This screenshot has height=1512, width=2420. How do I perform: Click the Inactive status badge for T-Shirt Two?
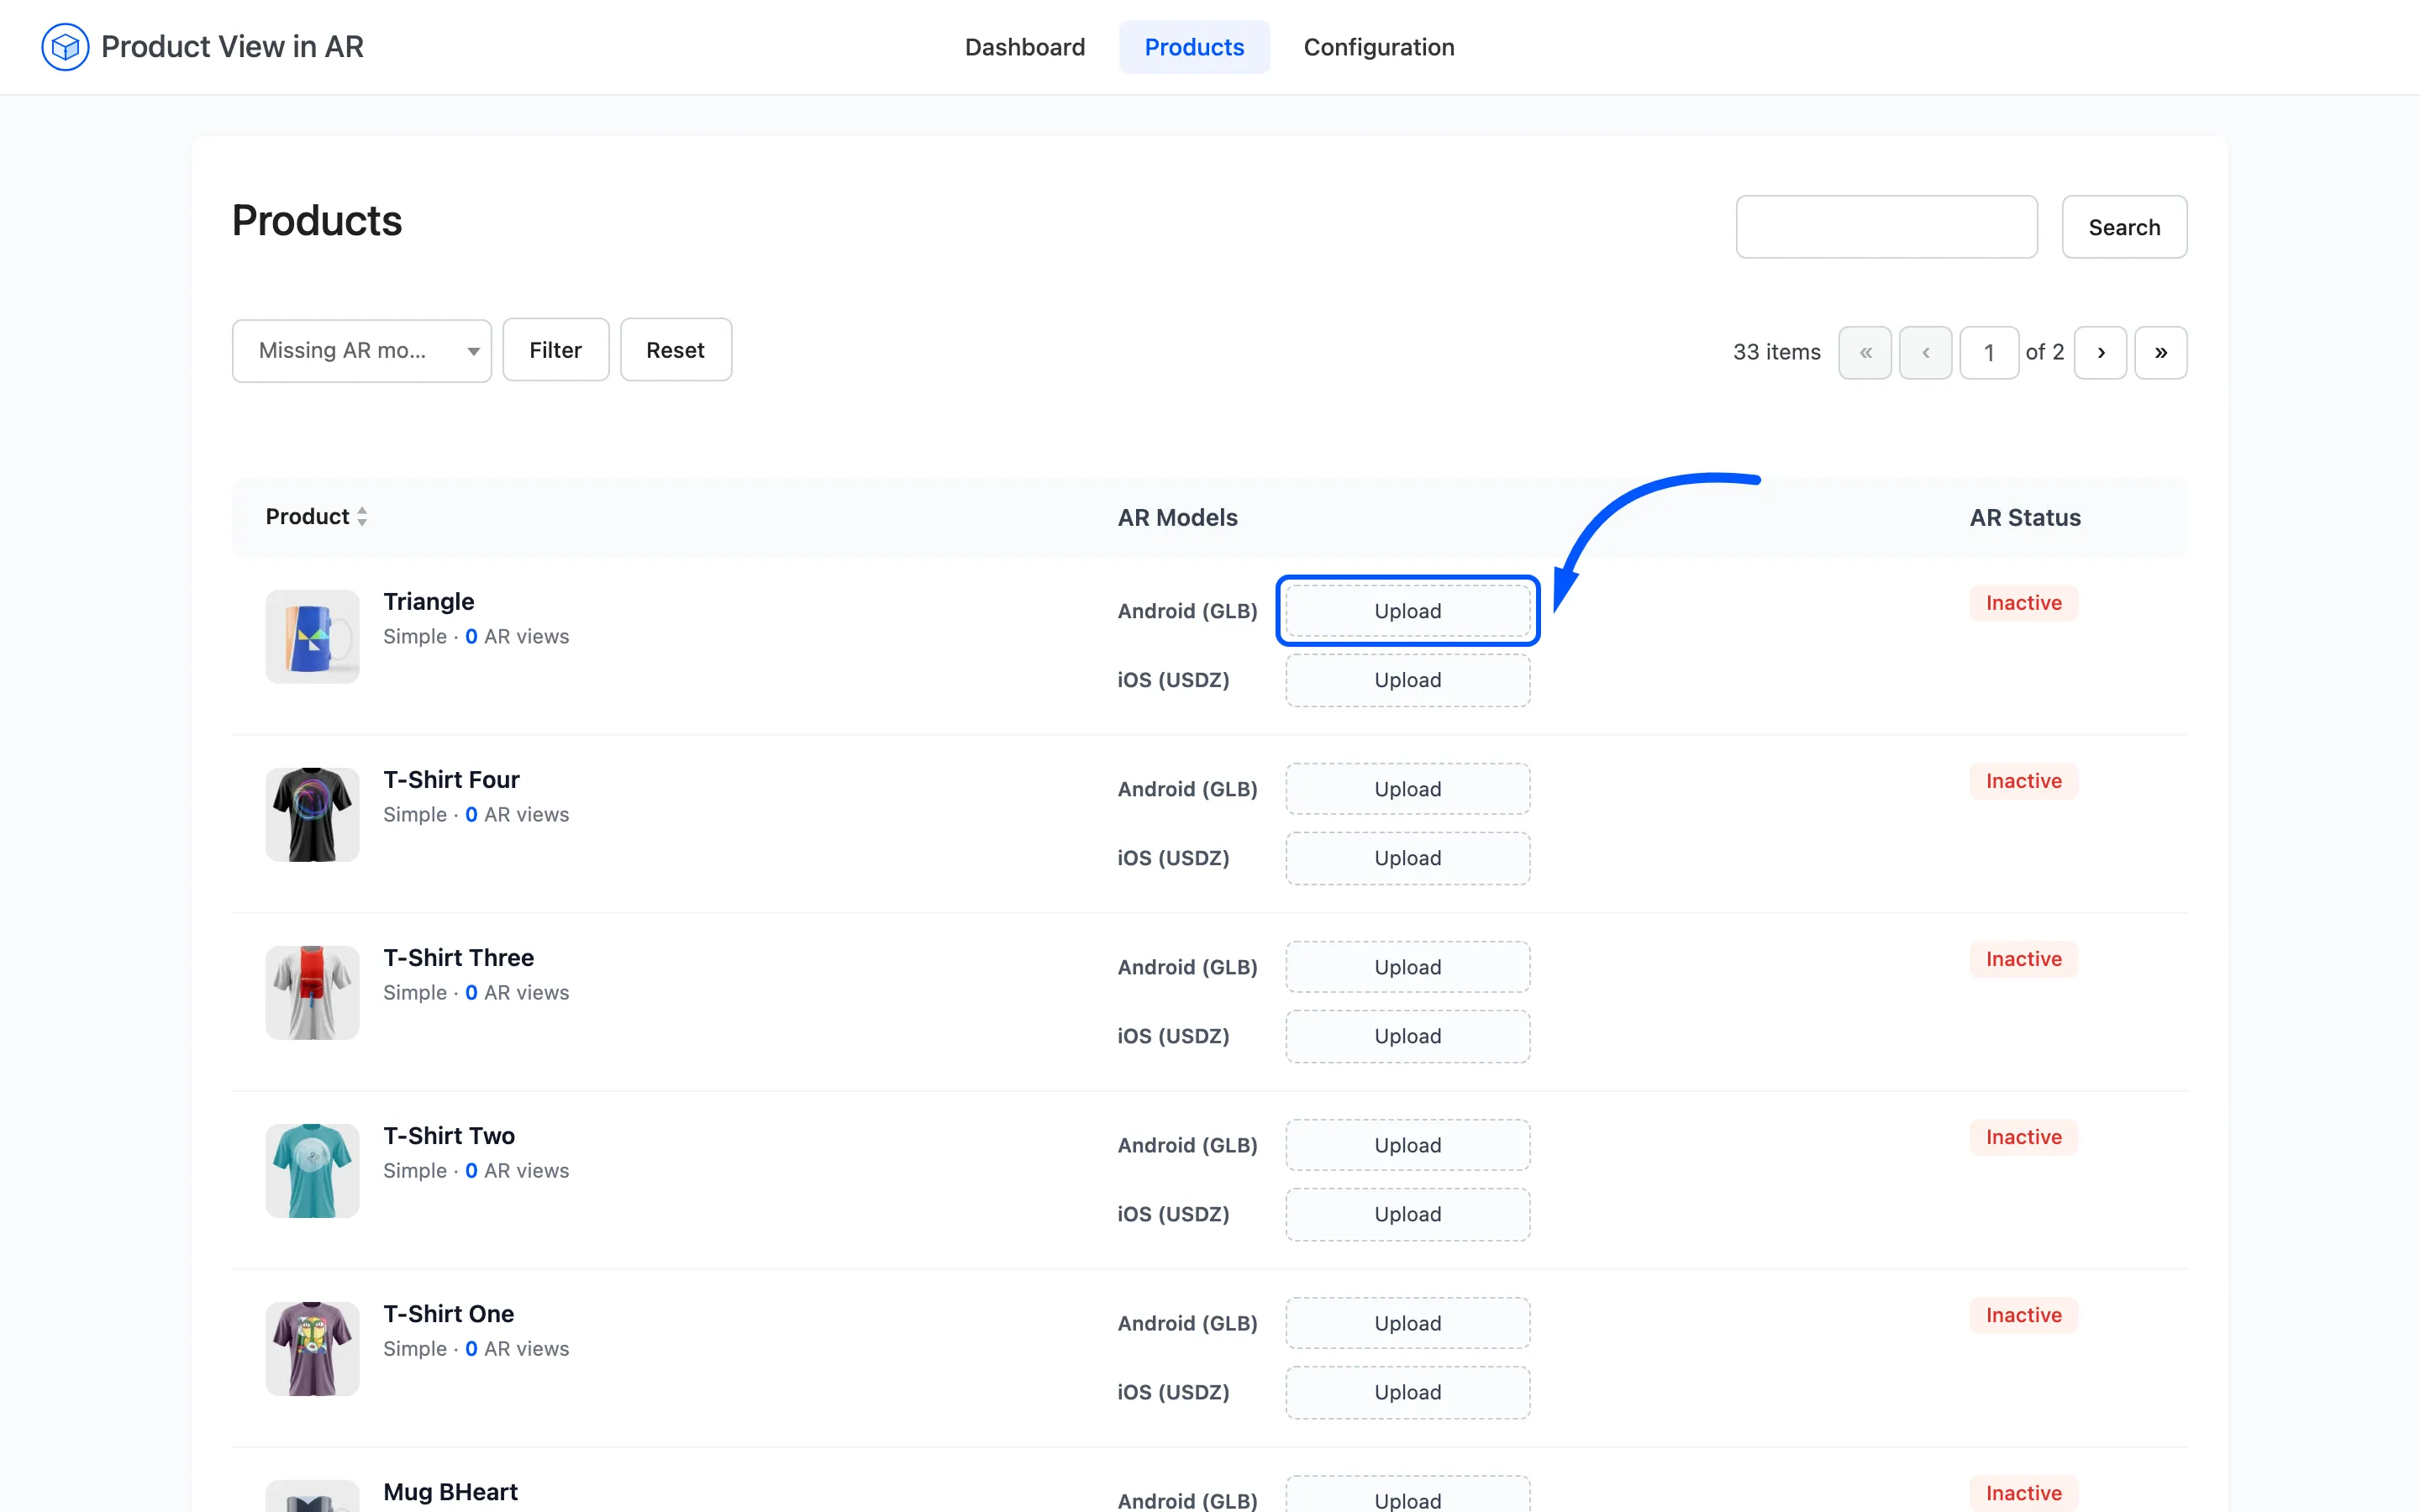2023,1136
